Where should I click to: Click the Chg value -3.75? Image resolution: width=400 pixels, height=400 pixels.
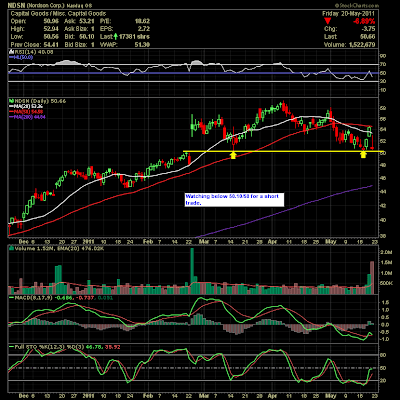(x=368, y=29)
